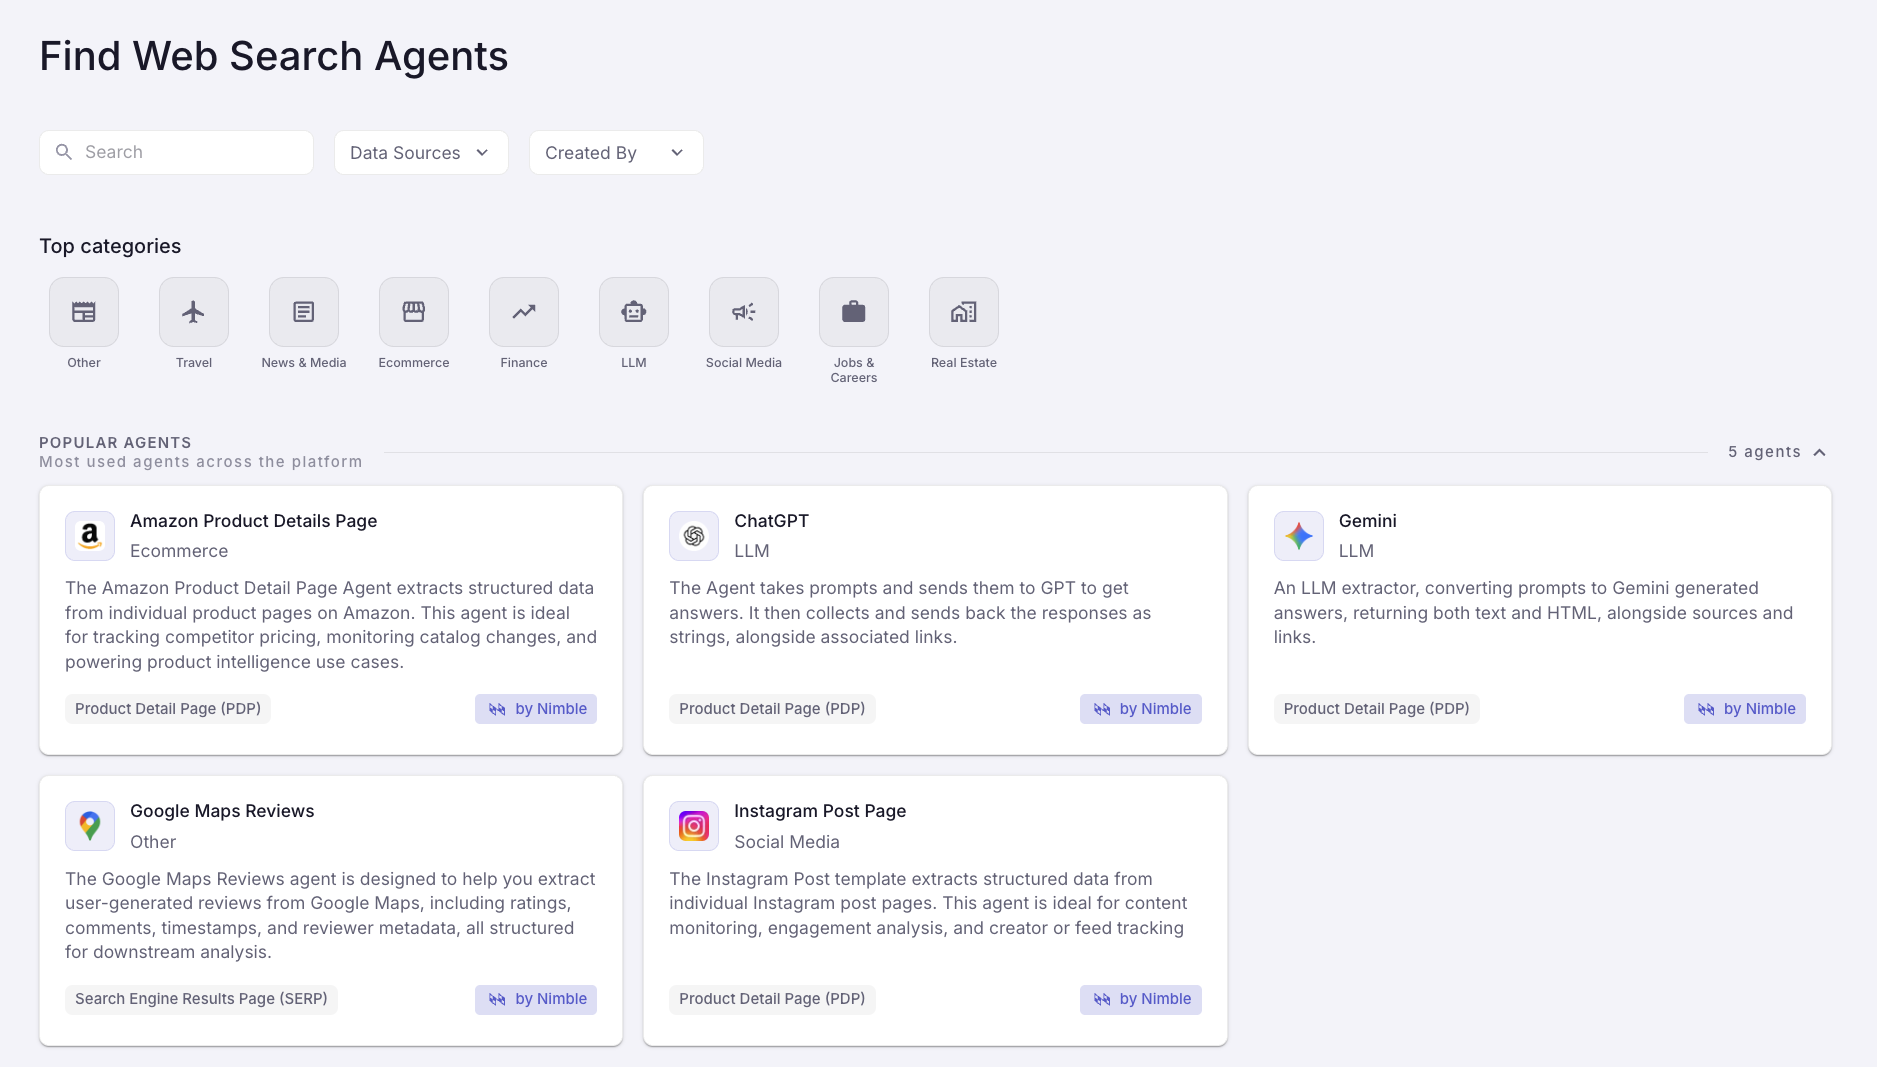Select Social Media megaphone category
1877x1067 pixels.
point(744,312)
